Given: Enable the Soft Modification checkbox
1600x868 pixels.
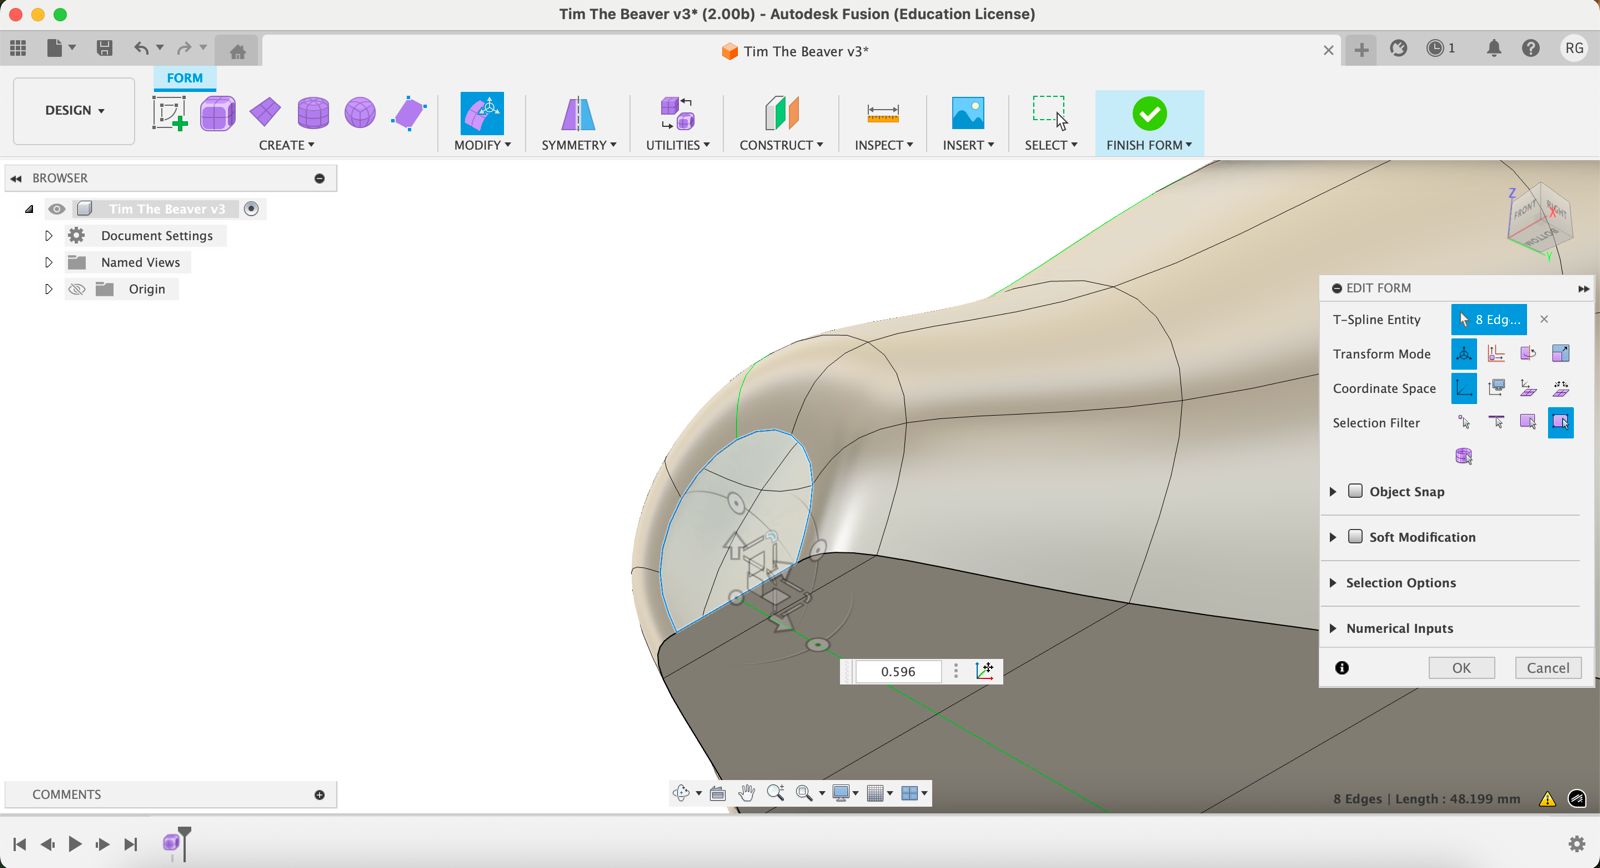Looking at the screenshot, I should (x=1355, y=537).
